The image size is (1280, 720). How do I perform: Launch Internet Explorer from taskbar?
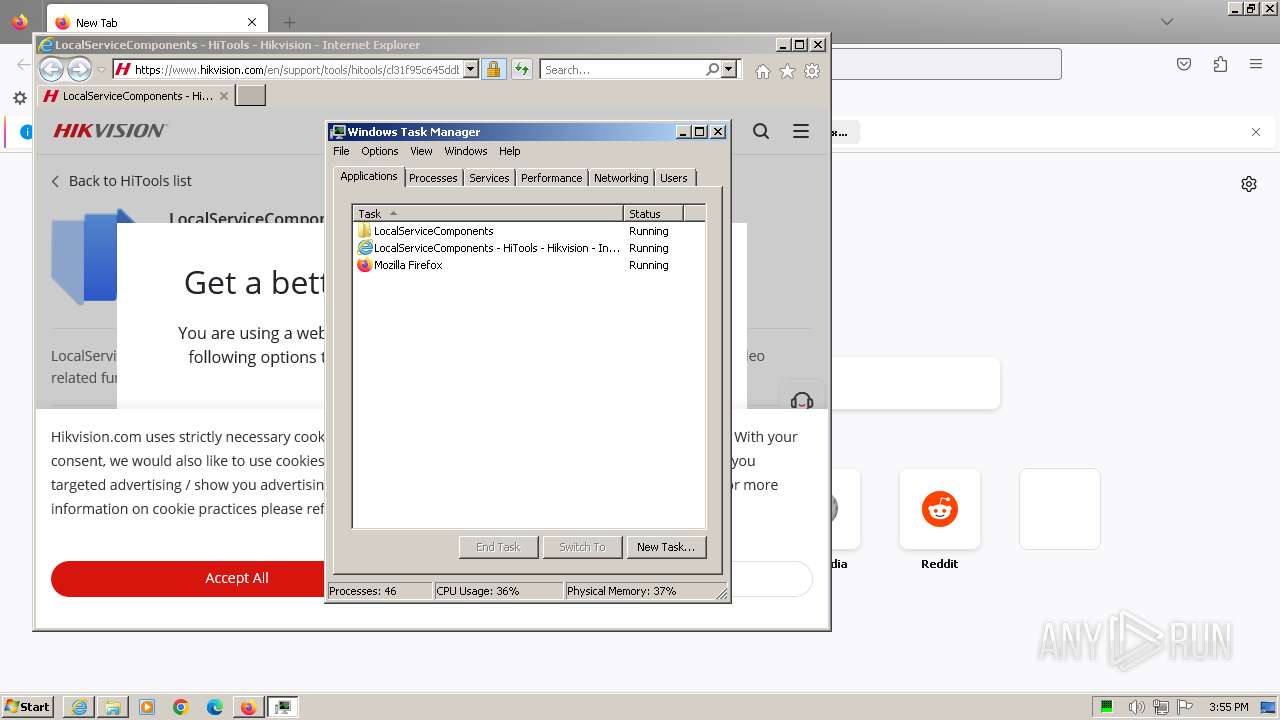pos(79,707)
